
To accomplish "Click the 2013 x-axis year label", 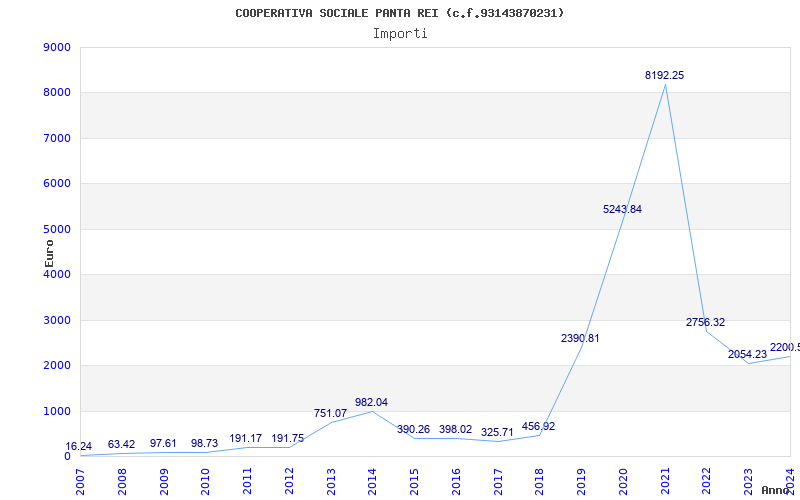I will [331, 481].
